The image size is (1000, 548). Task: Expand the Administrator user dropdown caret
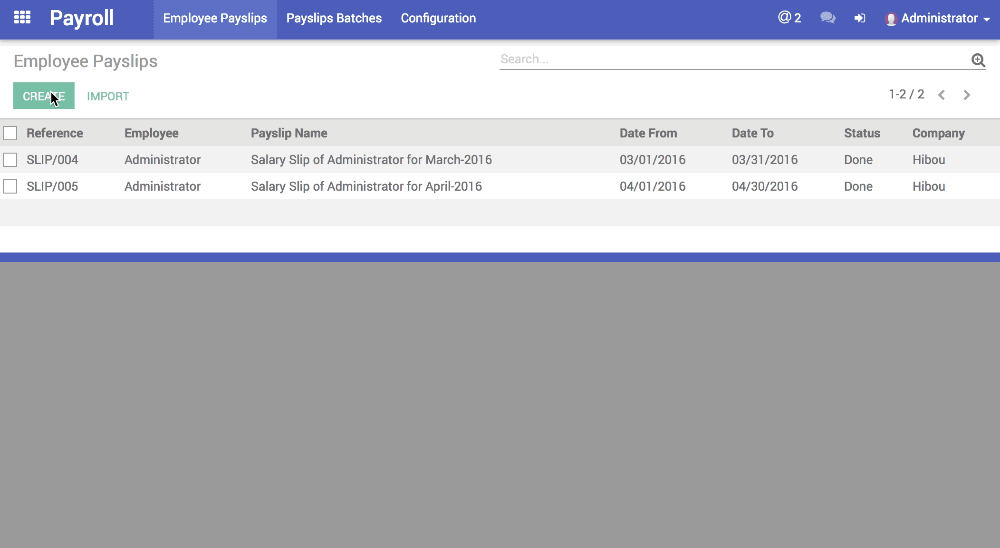(x=987, y=20)
